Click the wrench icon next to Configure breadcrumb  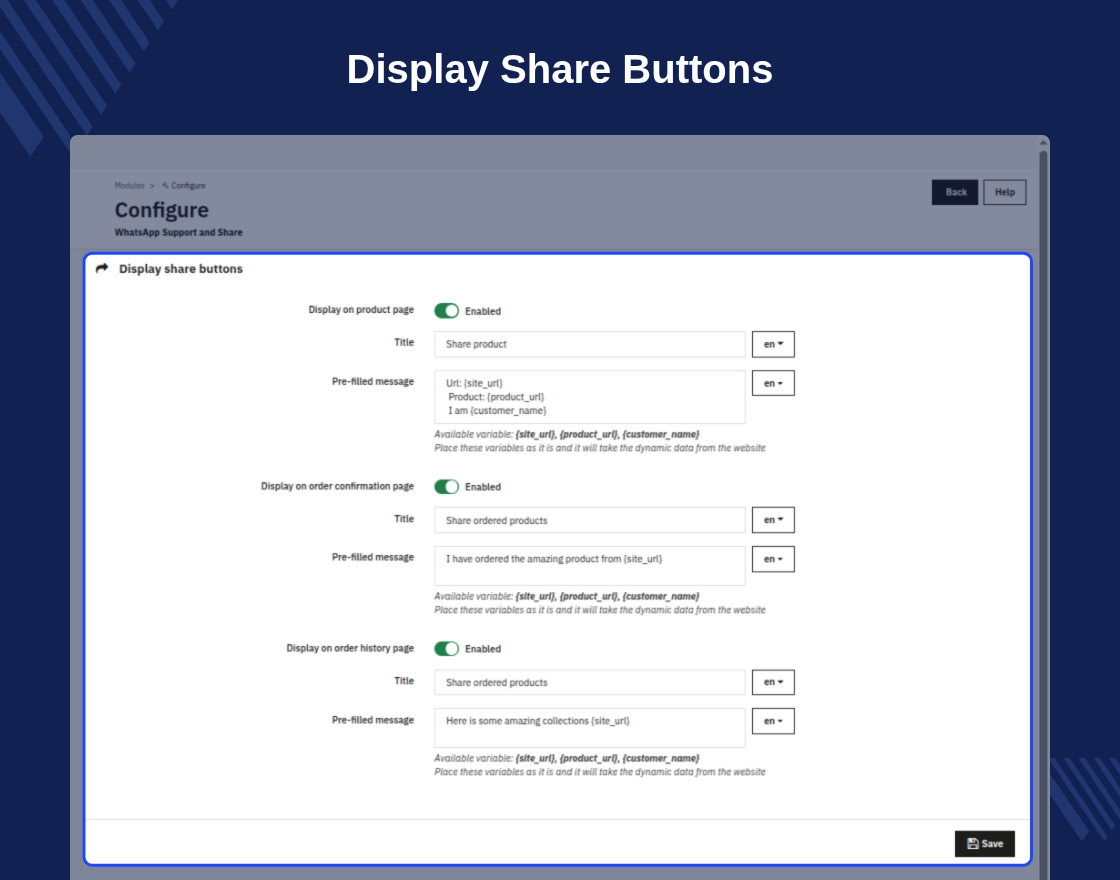(x=165, y=186)
